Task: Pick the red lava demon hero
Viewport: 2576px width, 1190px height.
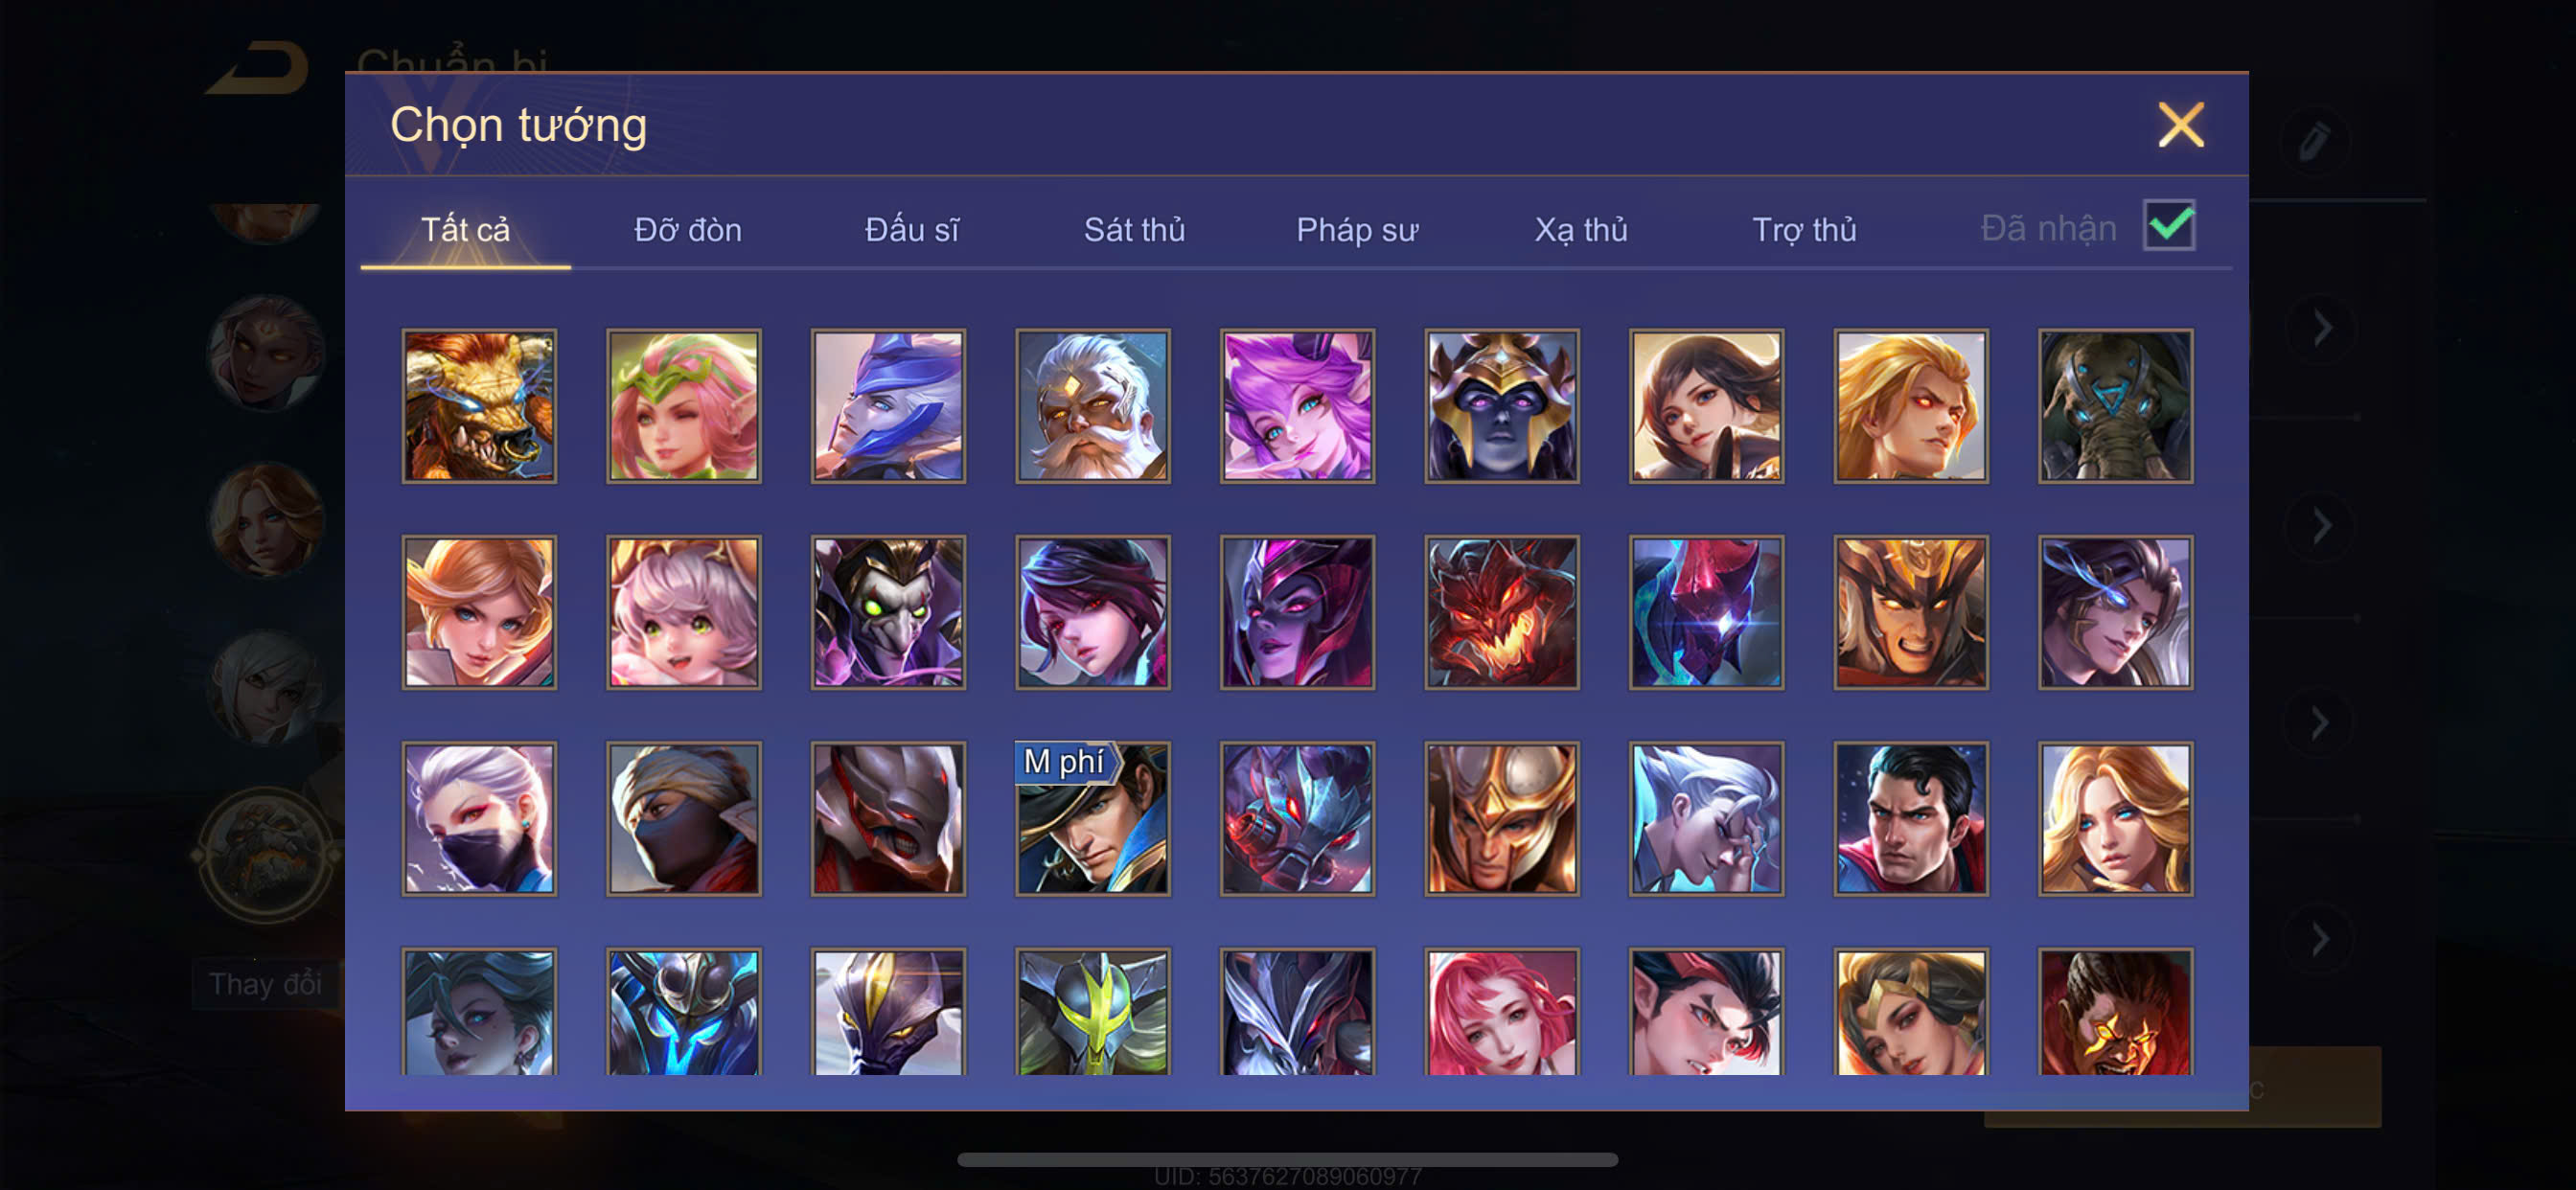Action: [x=1502, y=612]
